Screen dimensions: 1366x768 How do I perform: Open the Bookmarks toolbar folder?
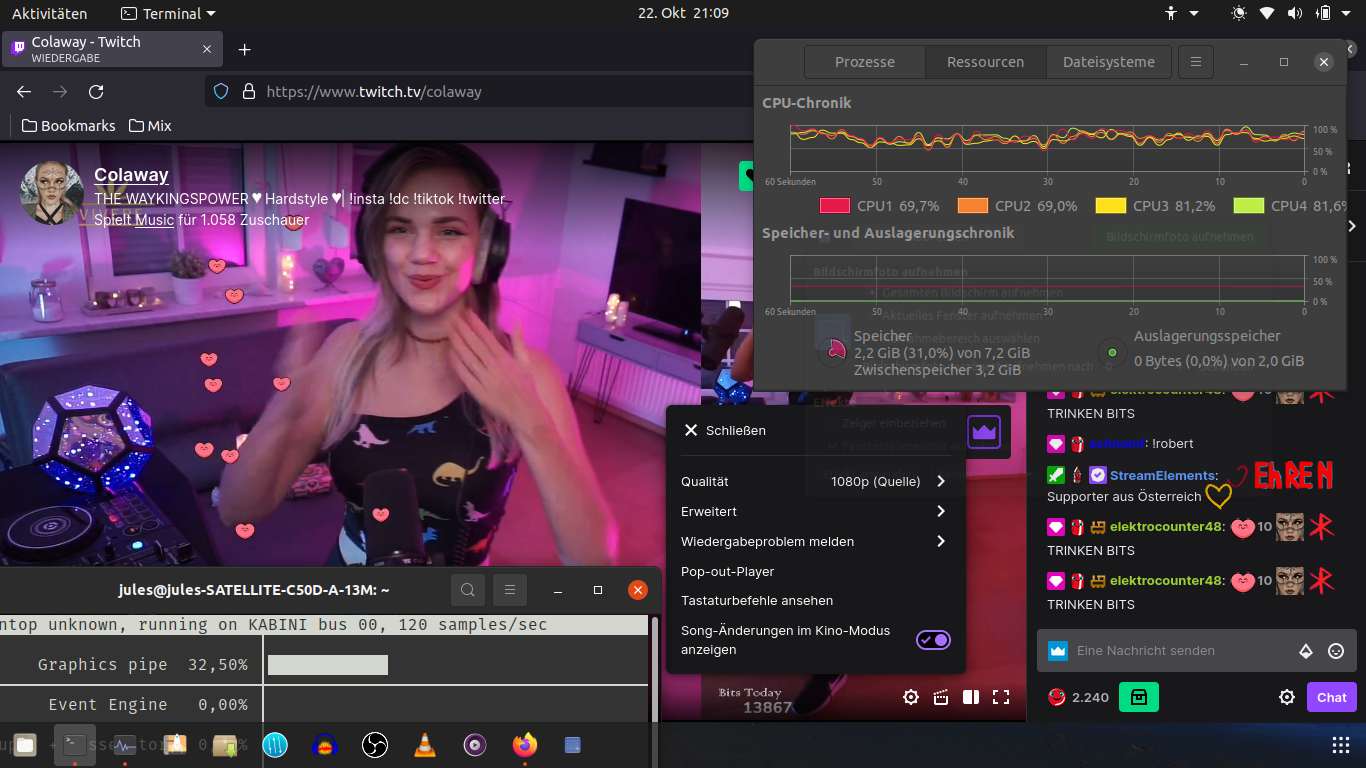pos(68,126)
